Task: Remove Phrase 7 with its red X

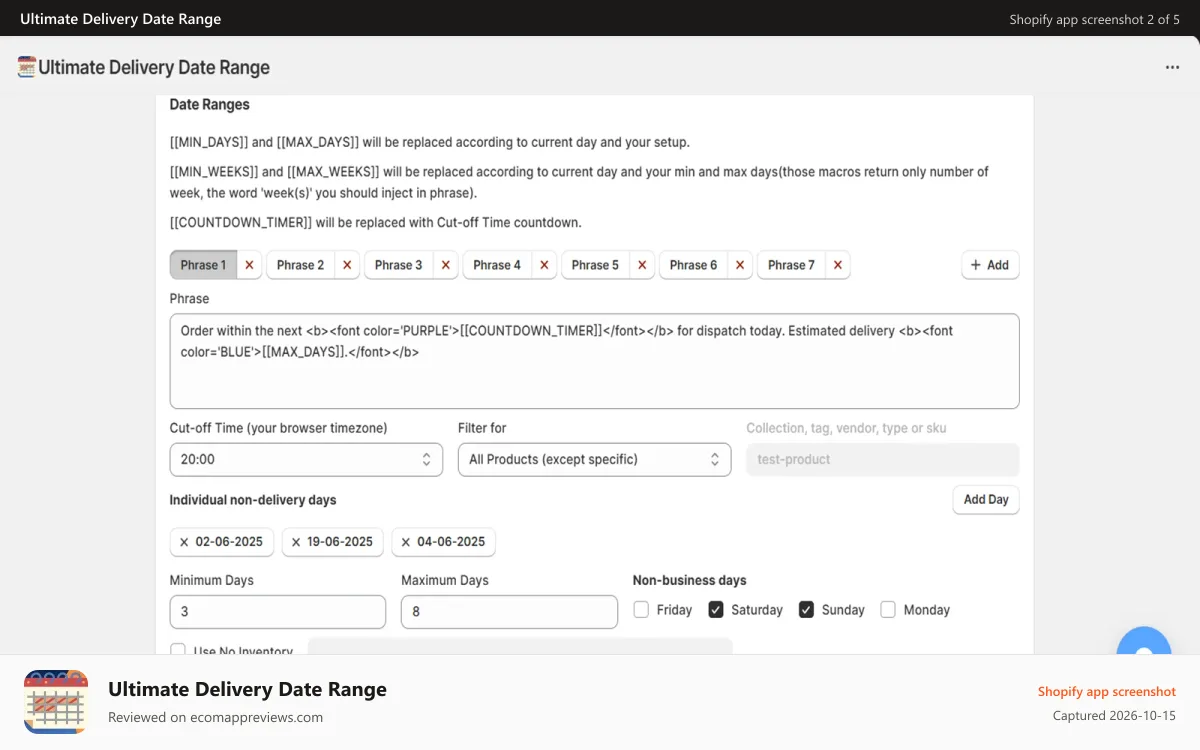Action: click(837, 265)
